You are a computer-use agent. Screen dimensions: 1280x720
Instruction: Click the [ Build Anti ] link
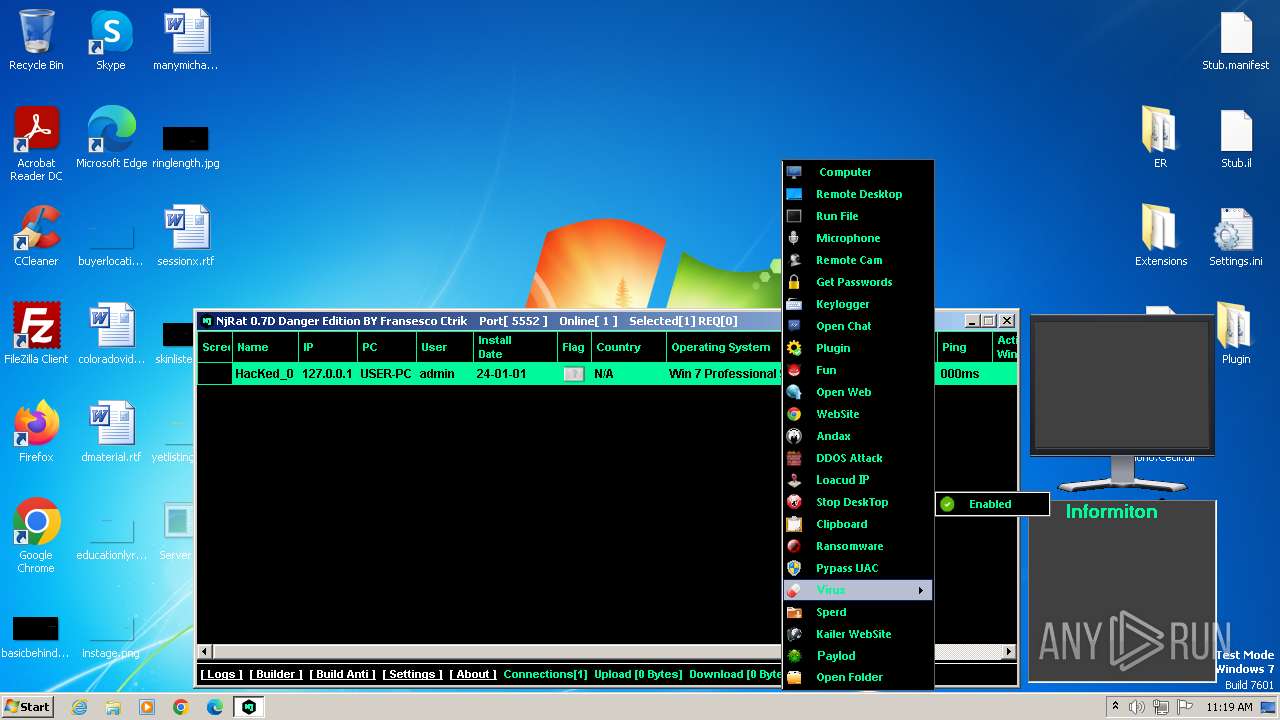click(342, 674)
